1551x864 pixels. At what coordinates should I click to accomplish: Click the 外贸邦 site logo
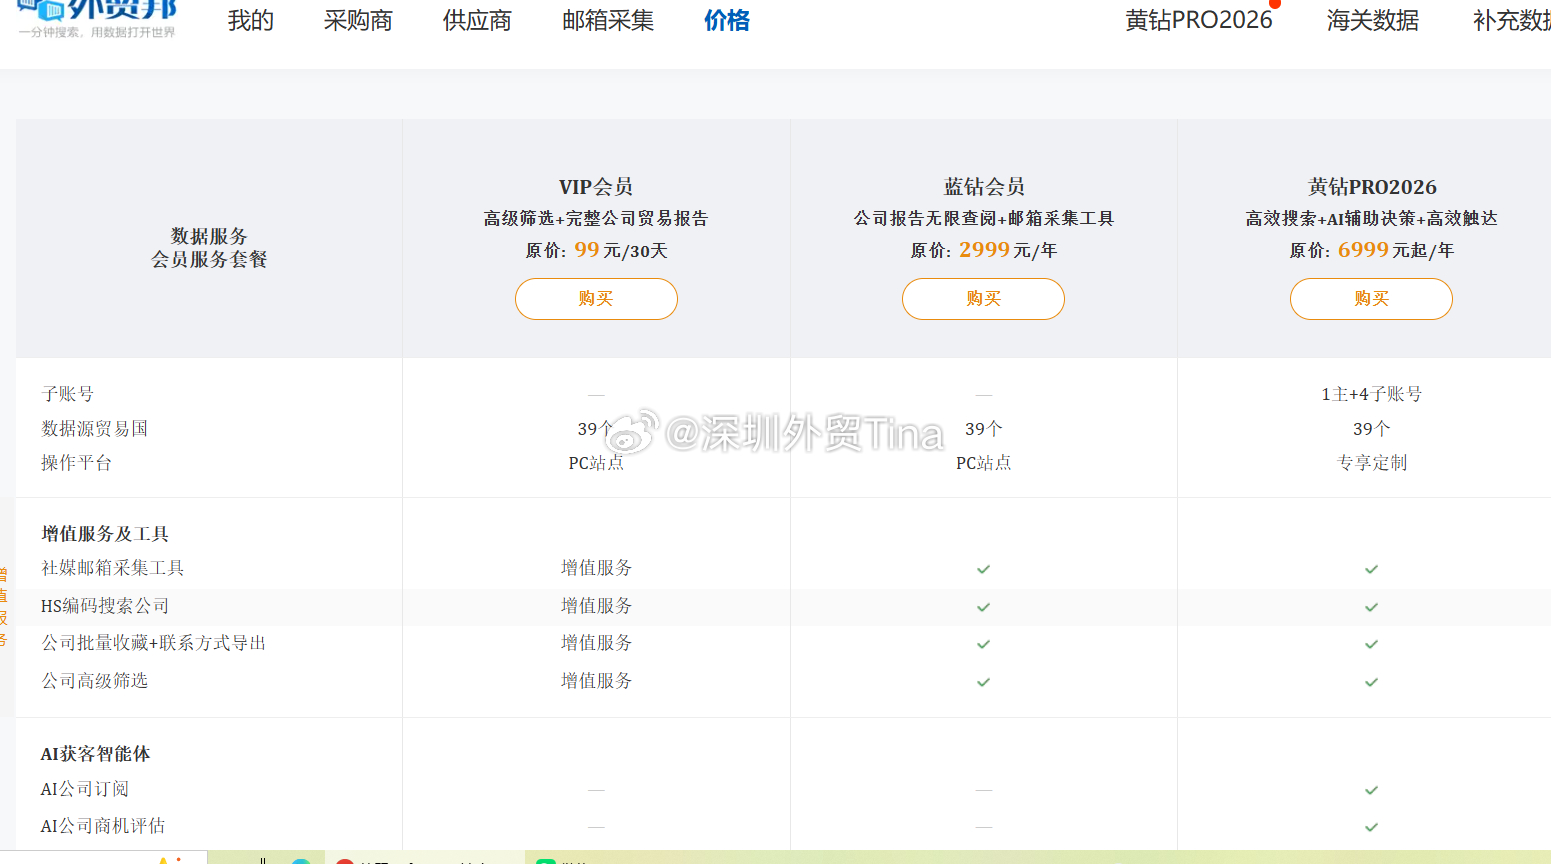97,19
